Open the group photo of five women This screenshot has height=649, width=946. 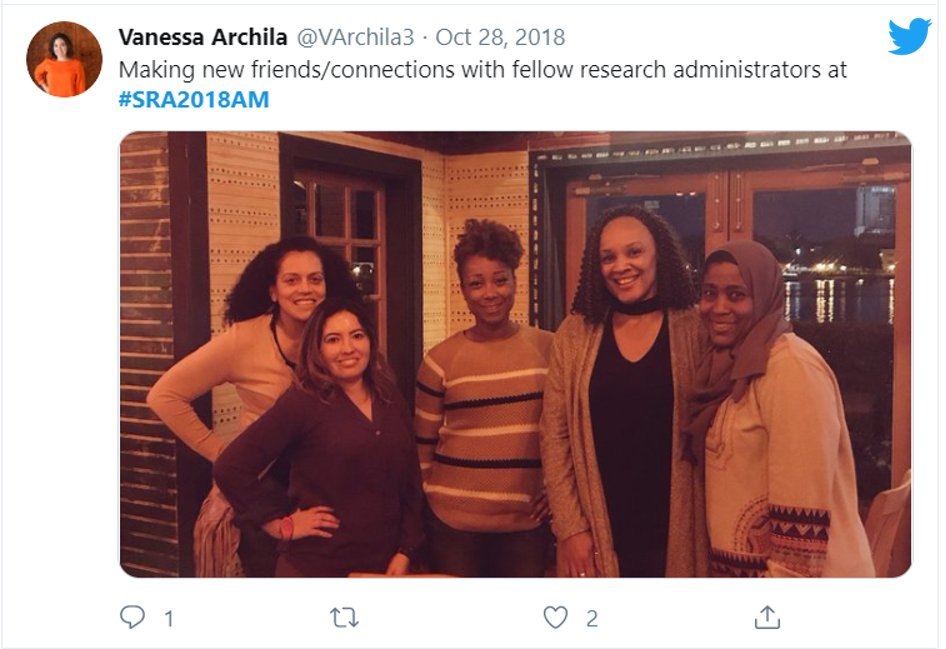515,354
